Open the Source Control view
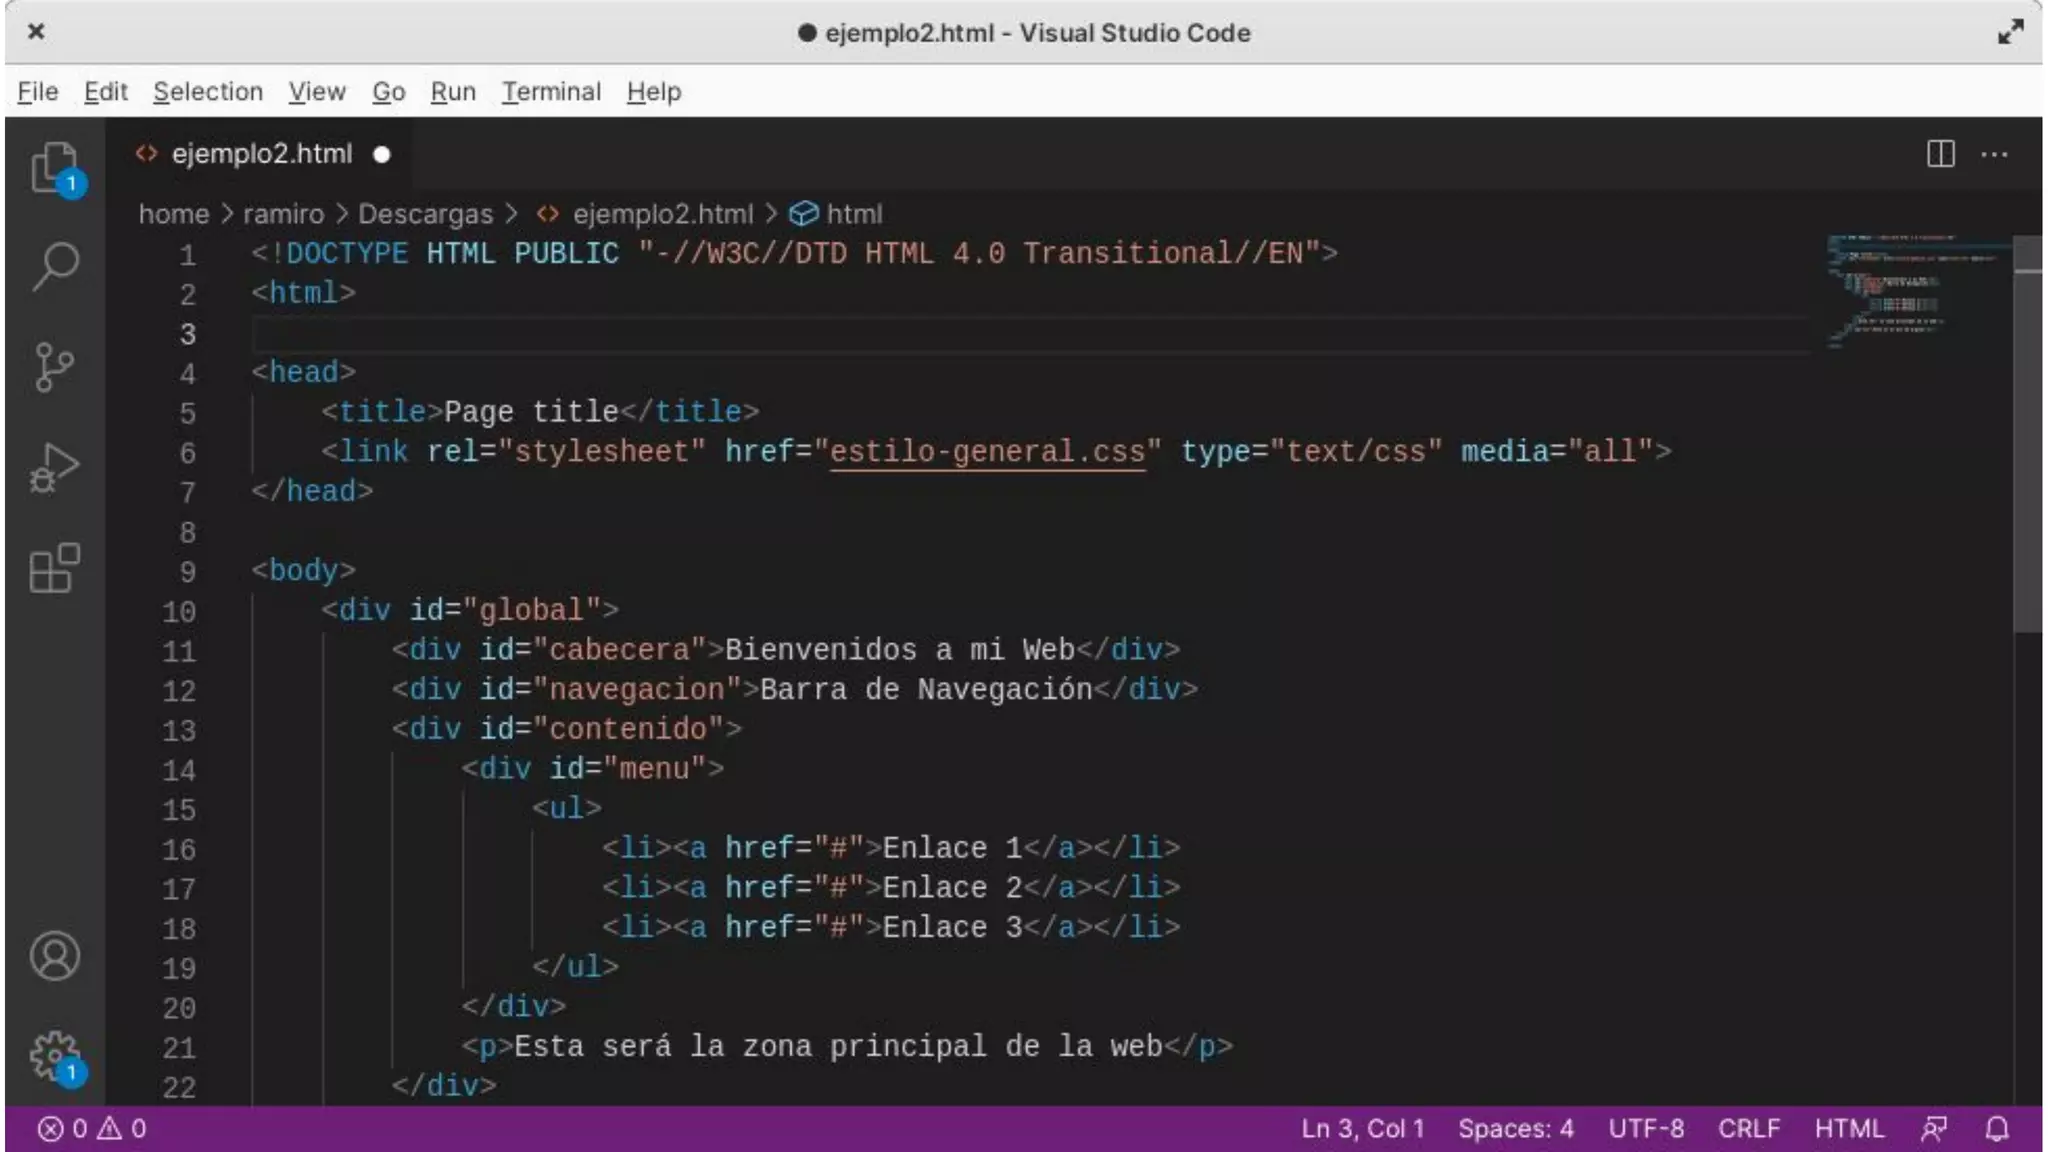Viewport: 2048px width, 1152px height. [54, 367]
